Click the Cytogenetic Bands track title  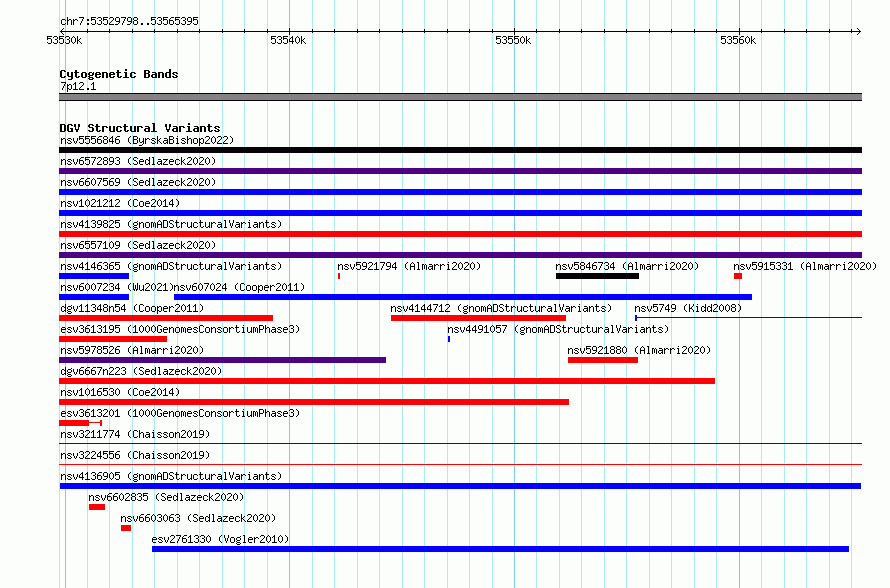click(119, 74)
